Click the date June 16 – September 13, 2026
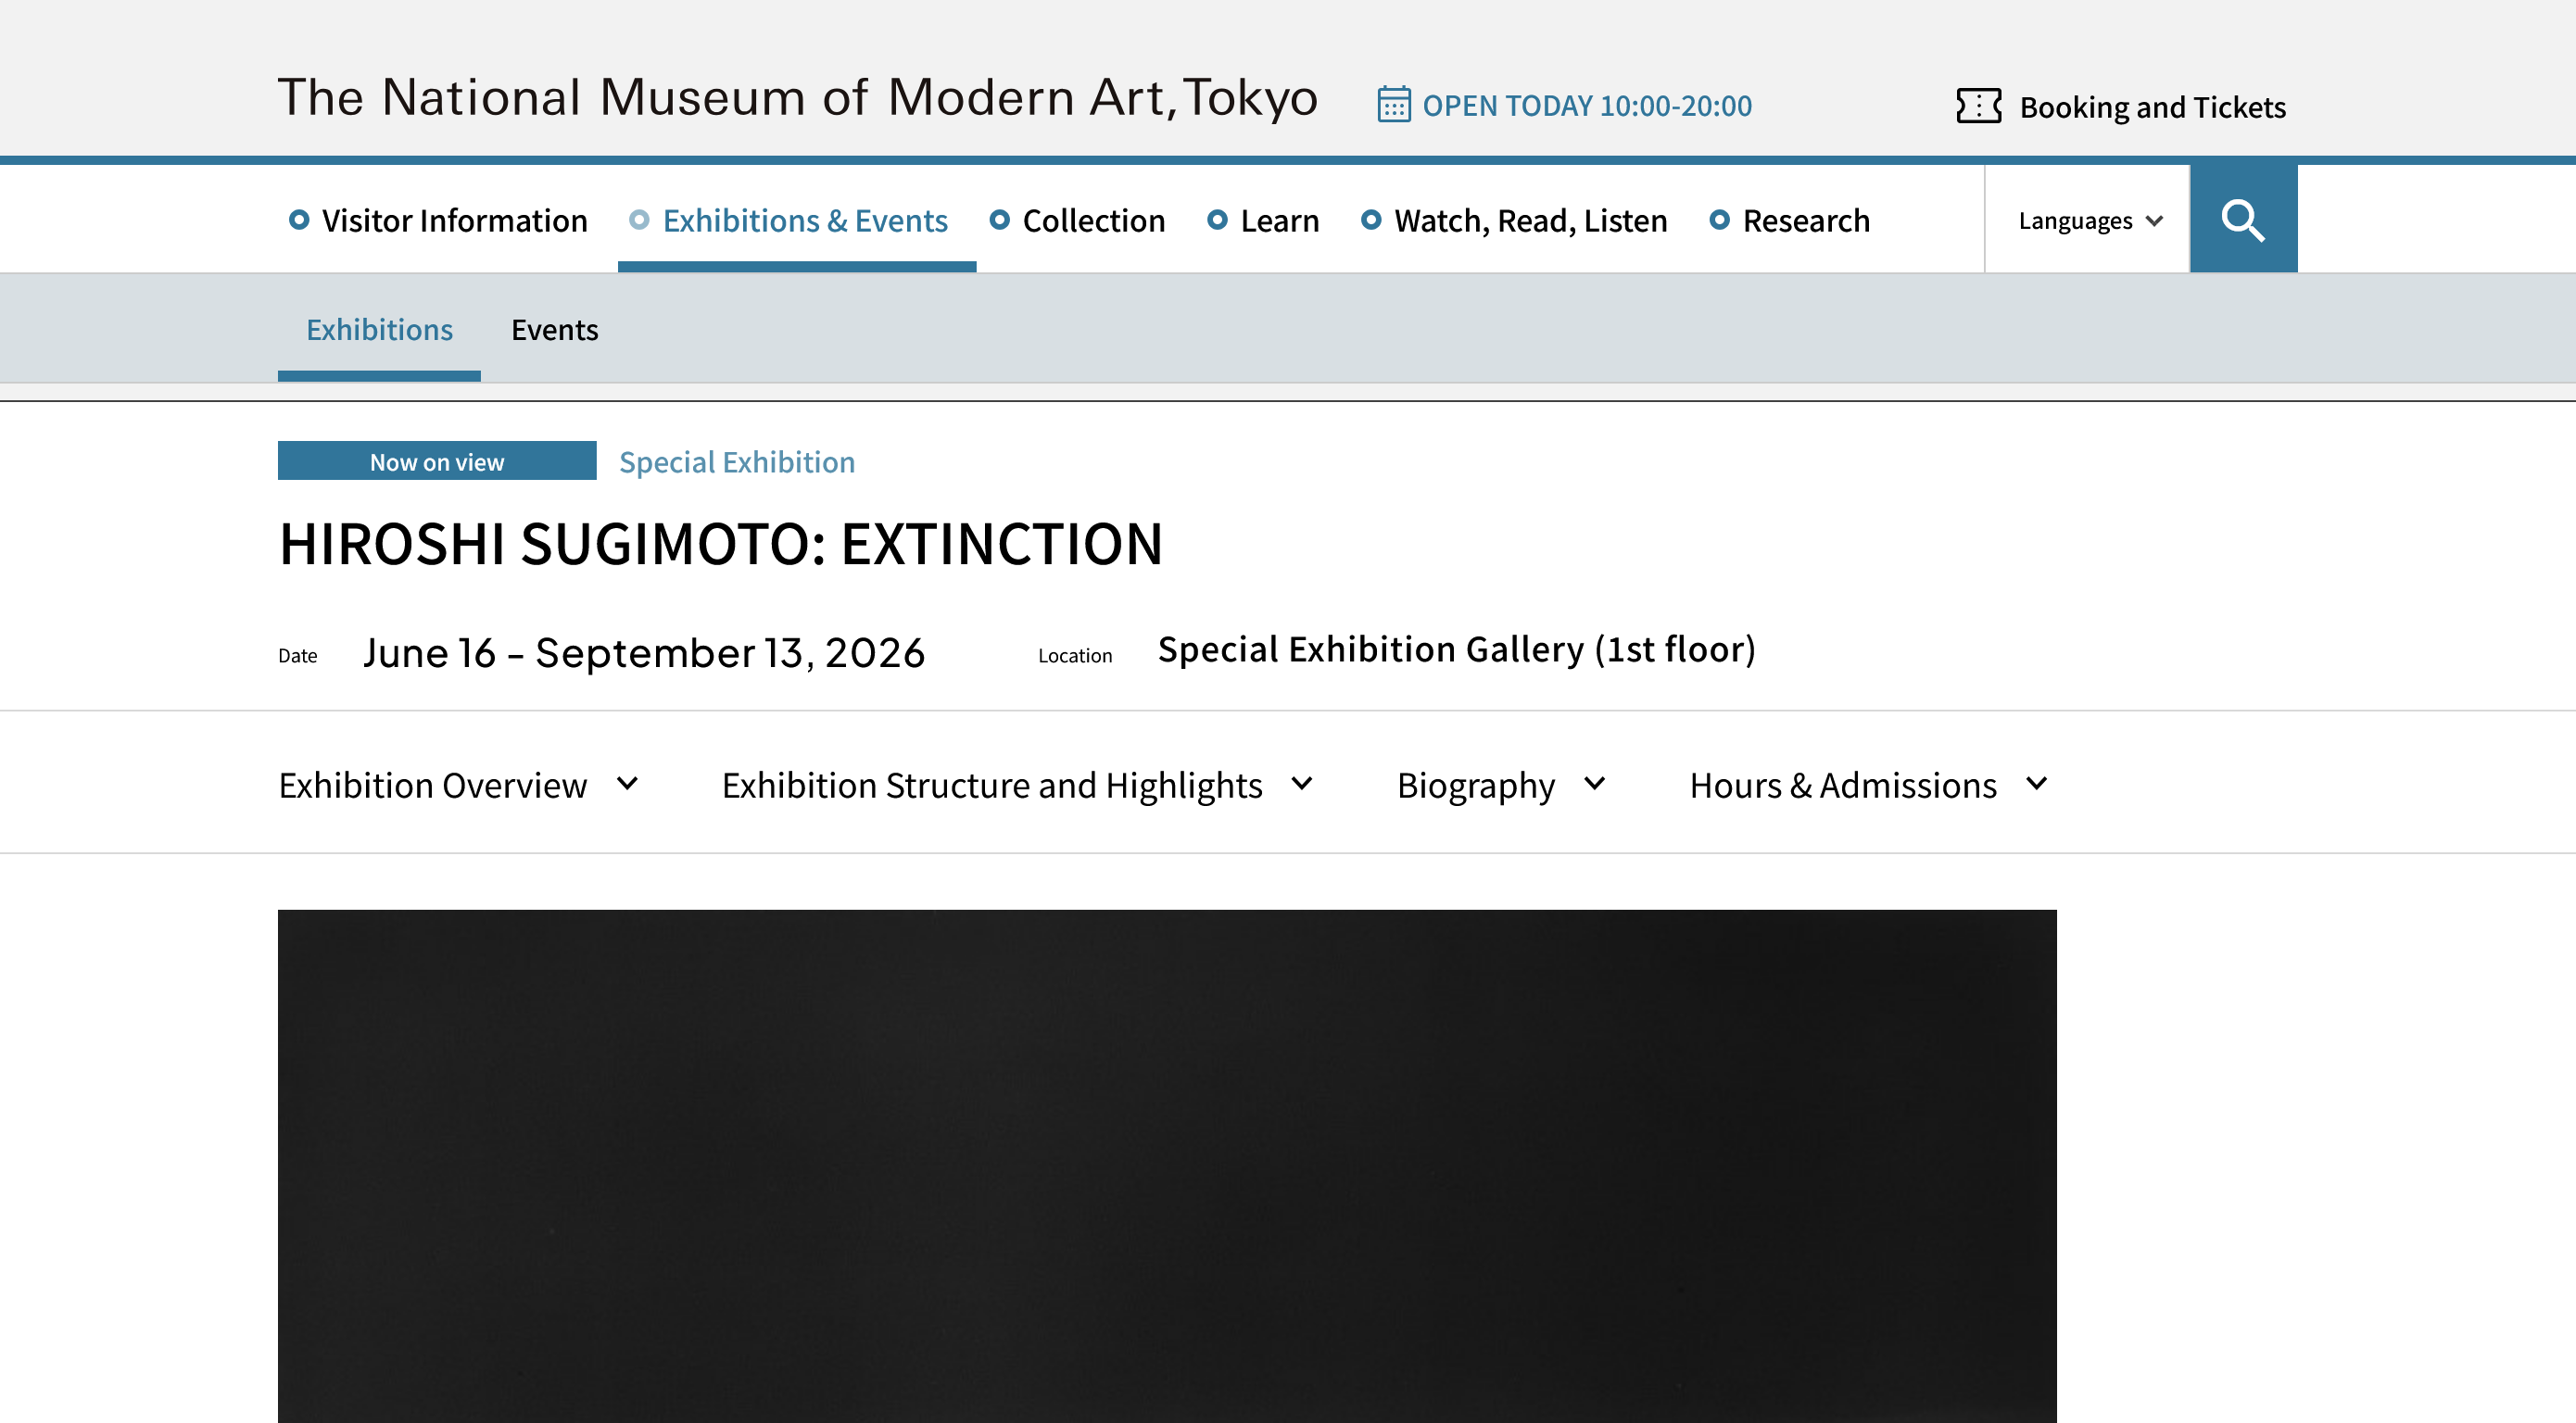Screen dimensions: 2576x1423 pyautogui.click(x=644, y=653)
